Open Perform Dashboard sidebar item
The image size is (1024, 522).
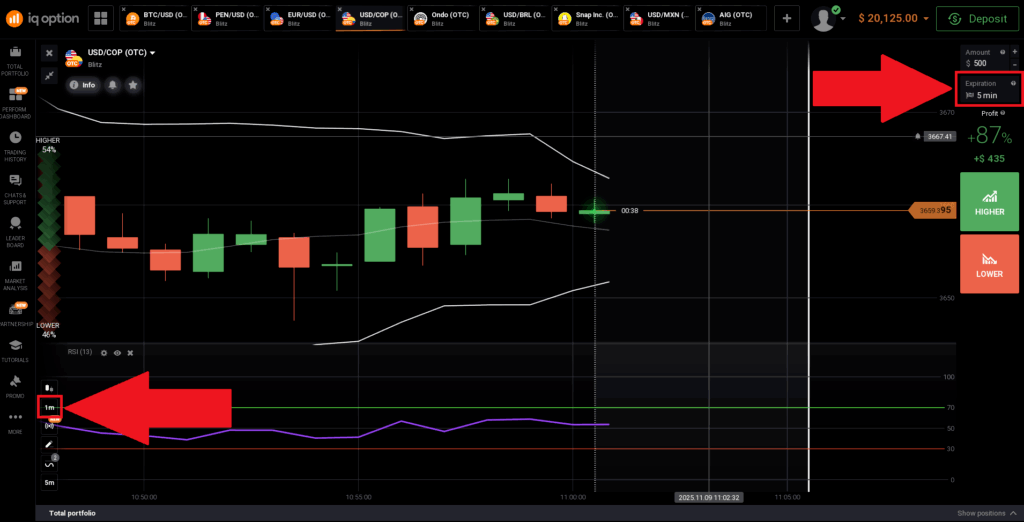tap(16, 103)
